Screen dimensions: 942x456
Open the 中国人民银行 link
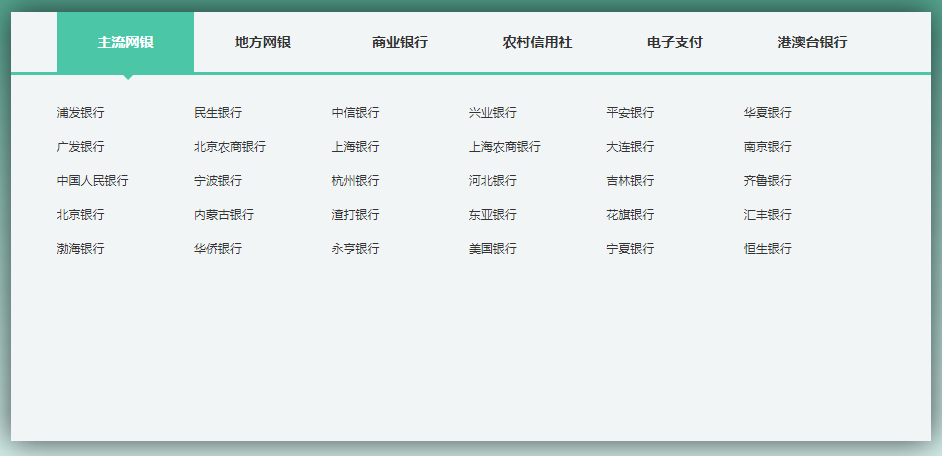[92, 181]
